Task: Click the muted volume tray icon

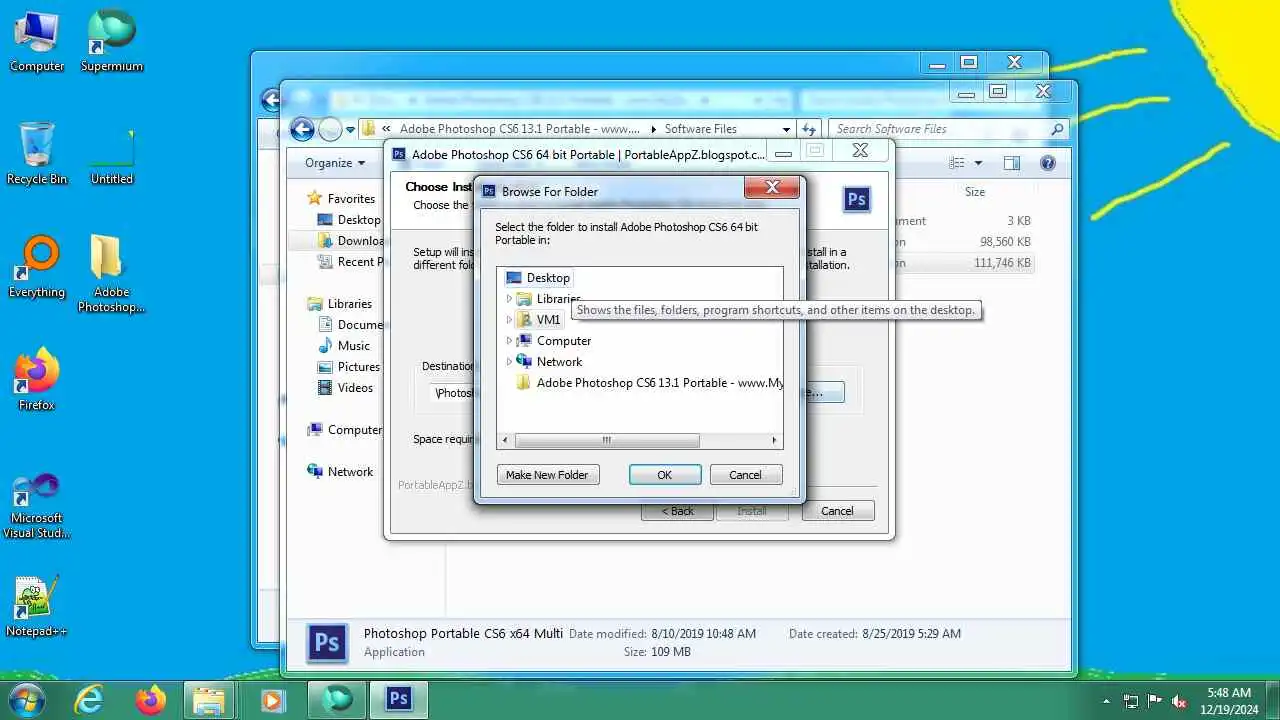Action: [1180, 701]
